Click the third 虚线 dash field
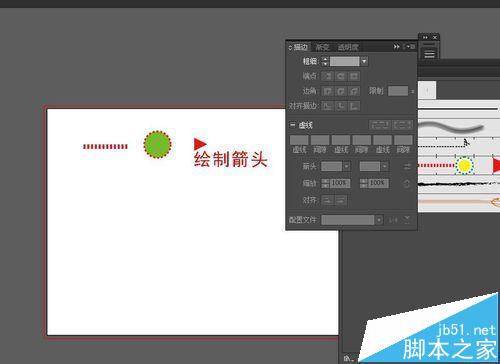 (383, 140)
